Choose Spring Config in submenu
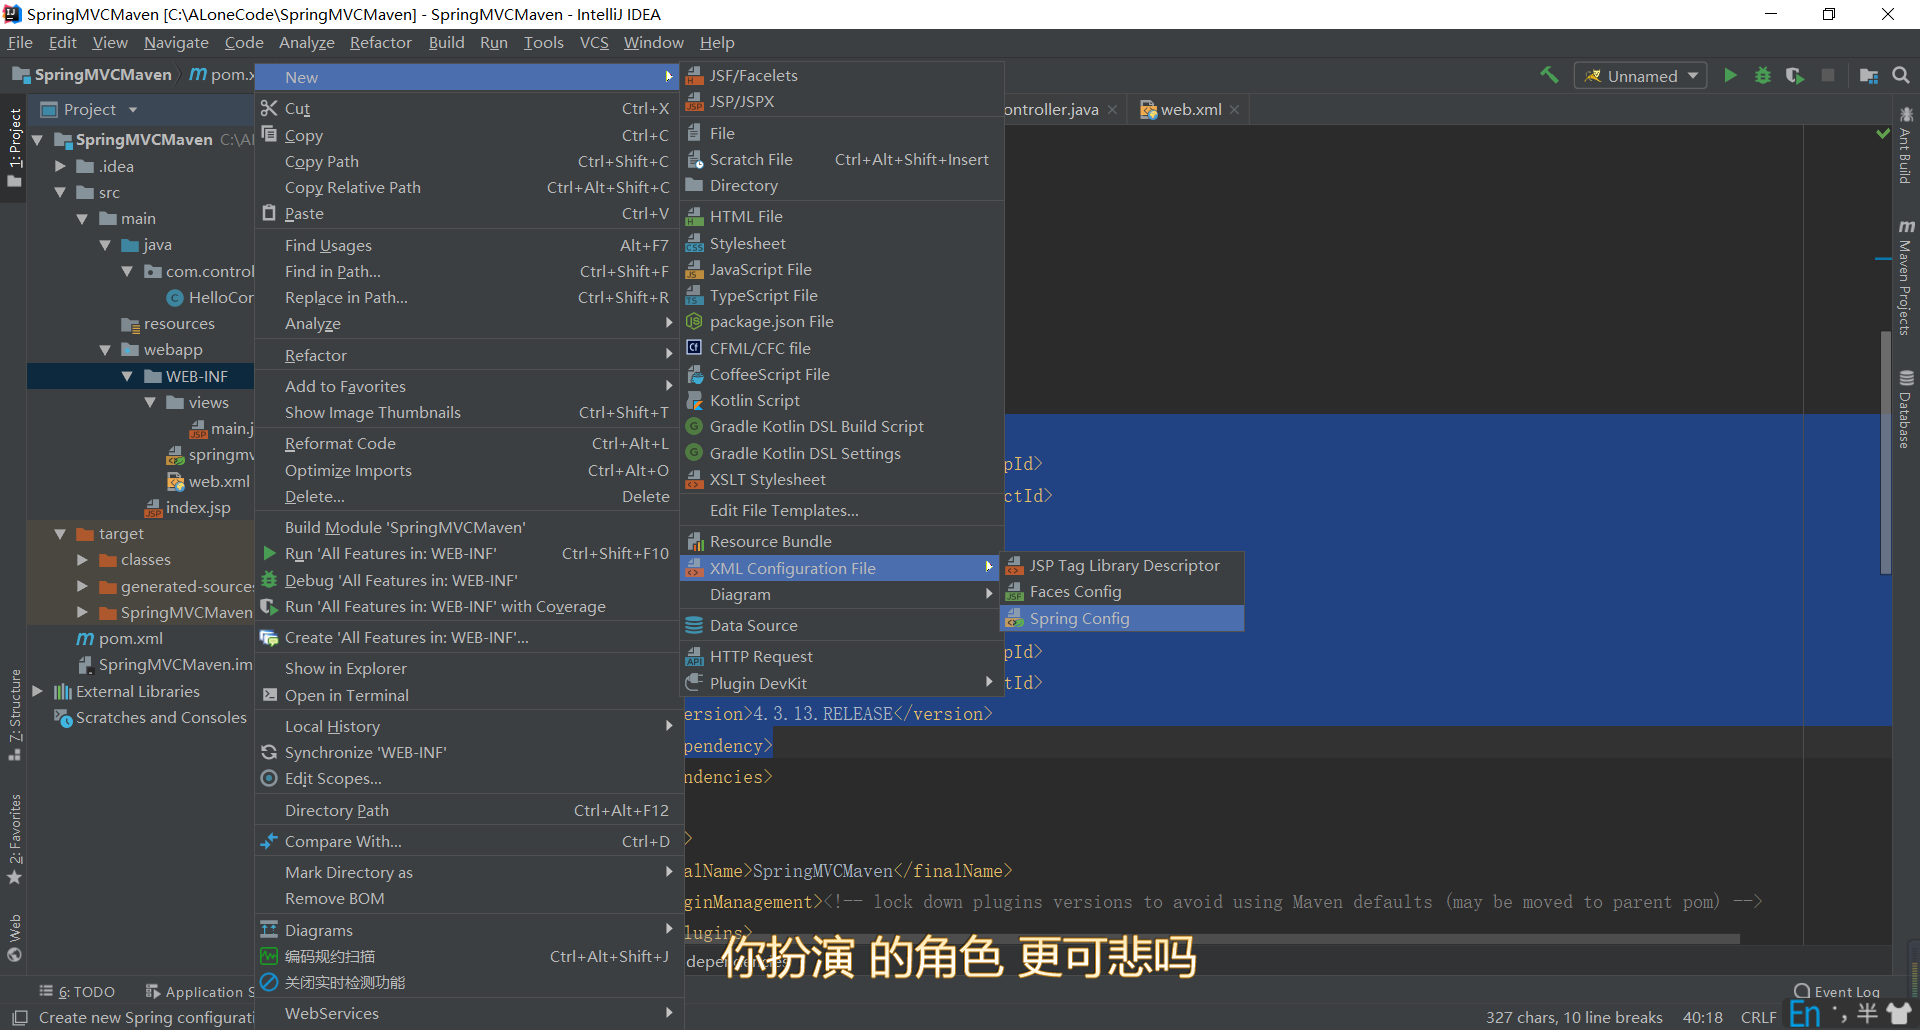The width and height of the screenshot is (1920, 1030). point(1122,618)
